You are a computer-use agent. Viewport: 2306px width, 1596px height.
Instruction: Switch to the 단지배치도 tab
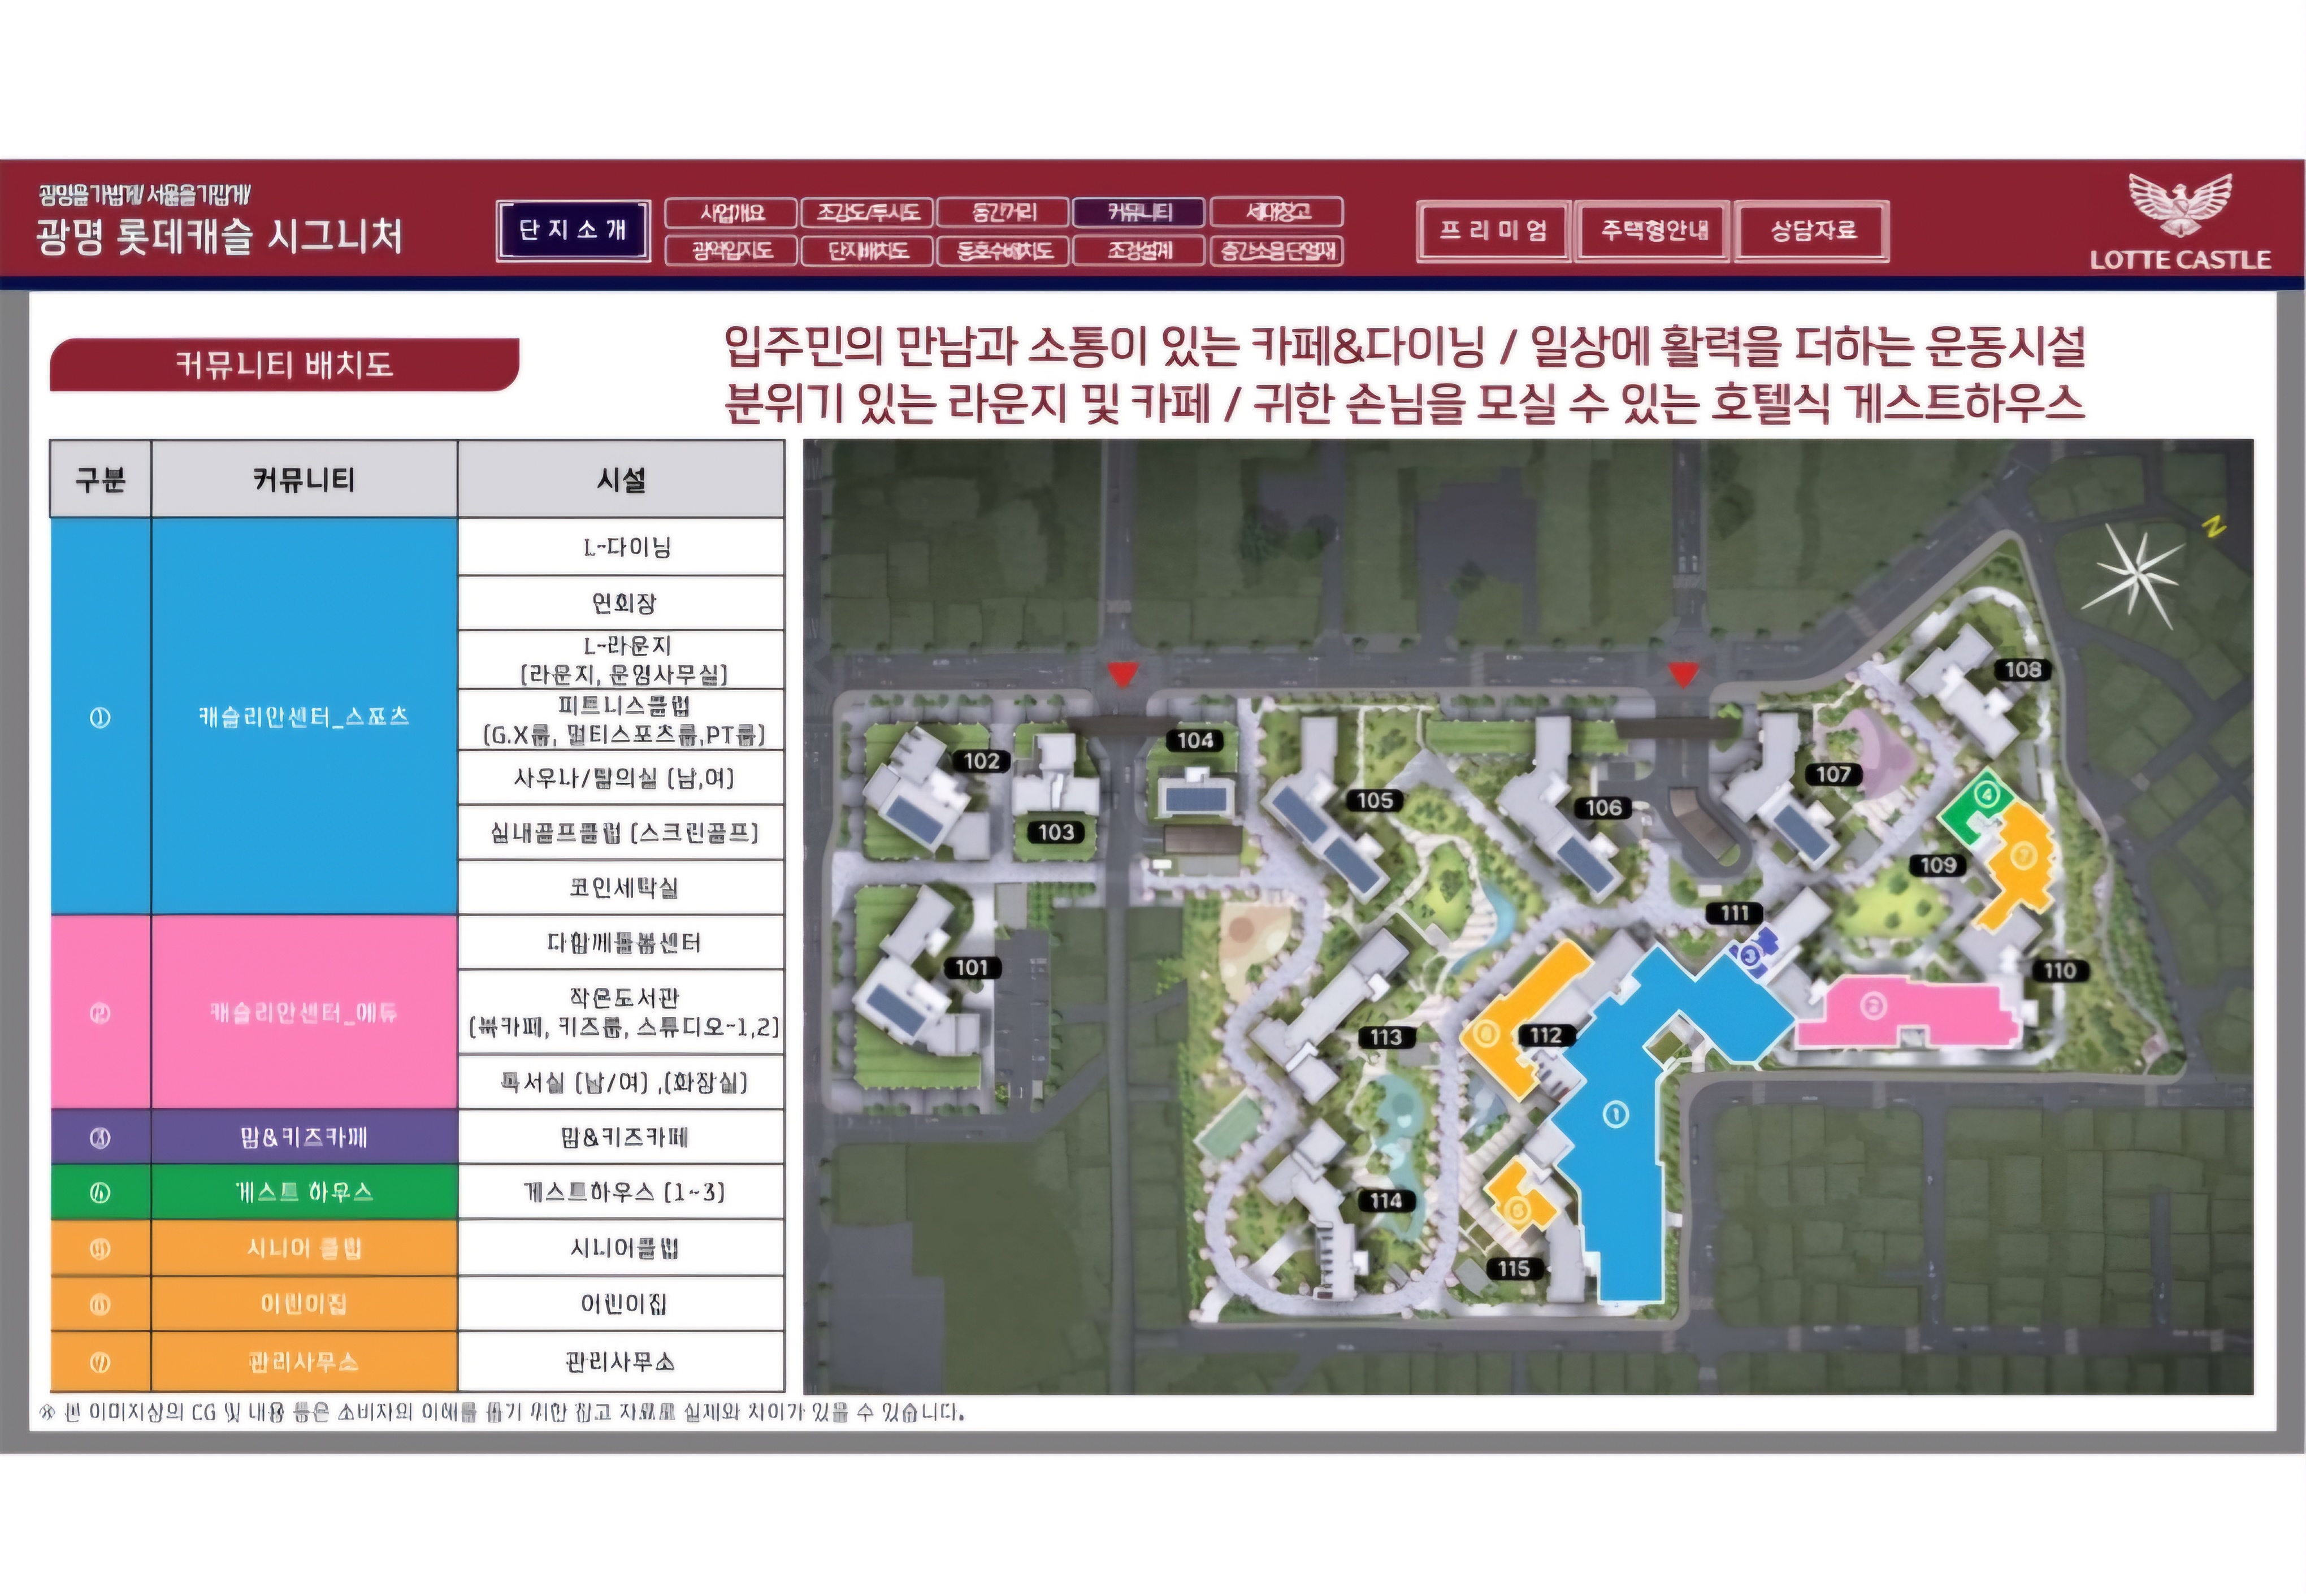868,250
